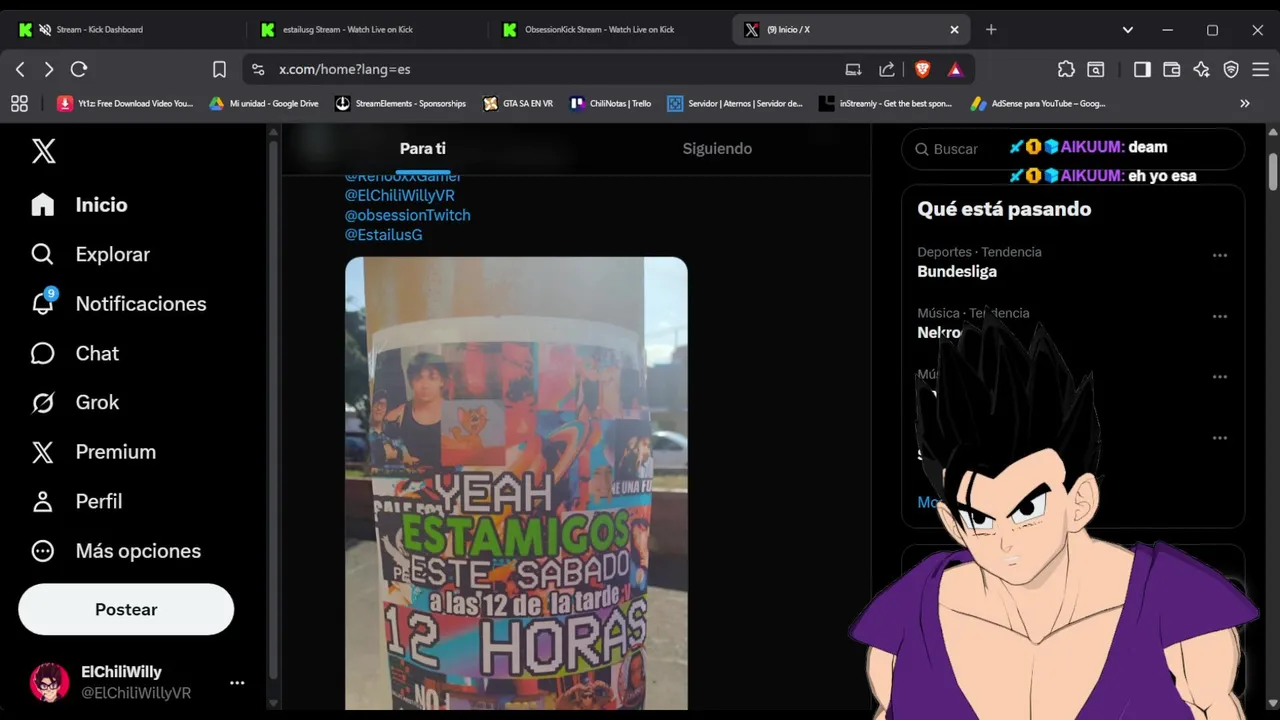Viewport: 1280px width, 720px height.
Task: Go back in the browser
Action: [20, 69]
